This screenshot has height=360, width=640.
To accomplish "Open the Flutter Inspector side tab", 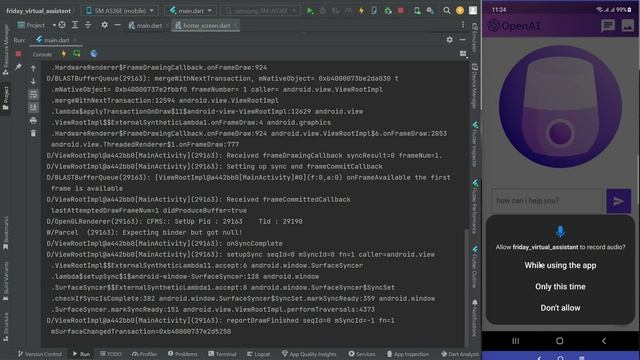I will pos(475,144).
